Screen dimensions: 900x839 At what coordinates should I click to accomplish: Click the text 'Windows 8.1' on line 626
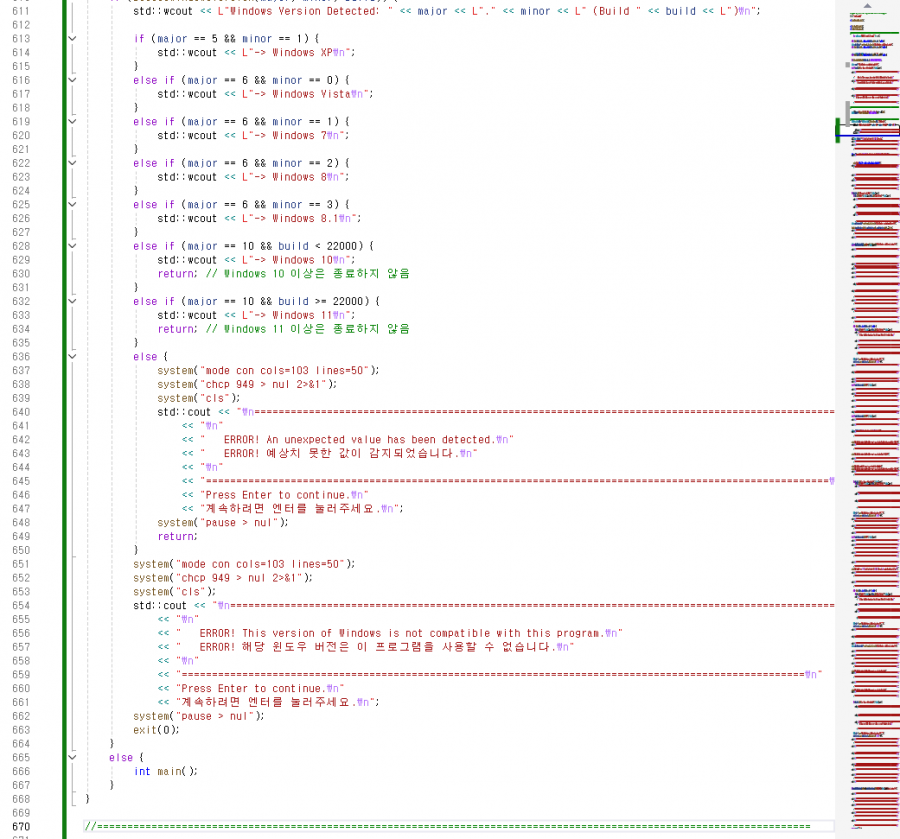pos(305,218)
